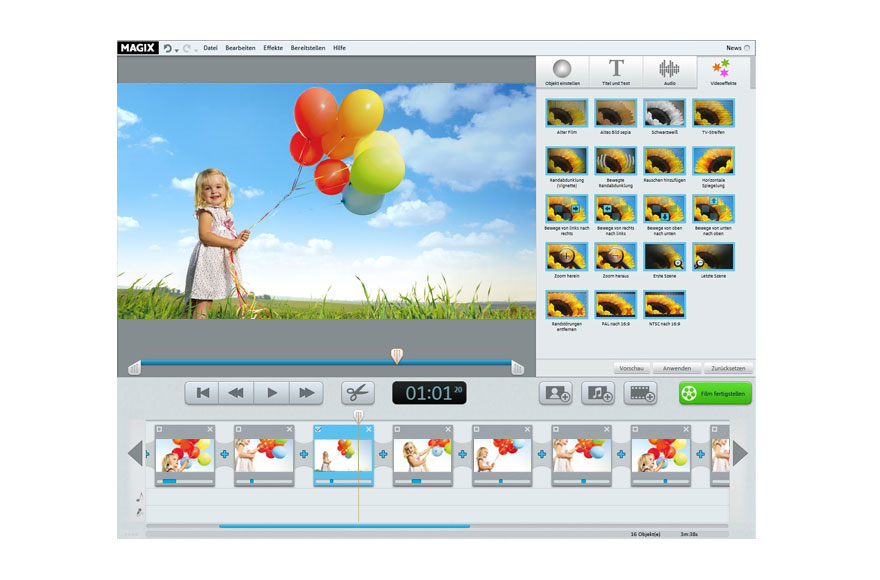
Task: Uncheck the highlighted blue storyboard clip
Action: tap(318, 430)
